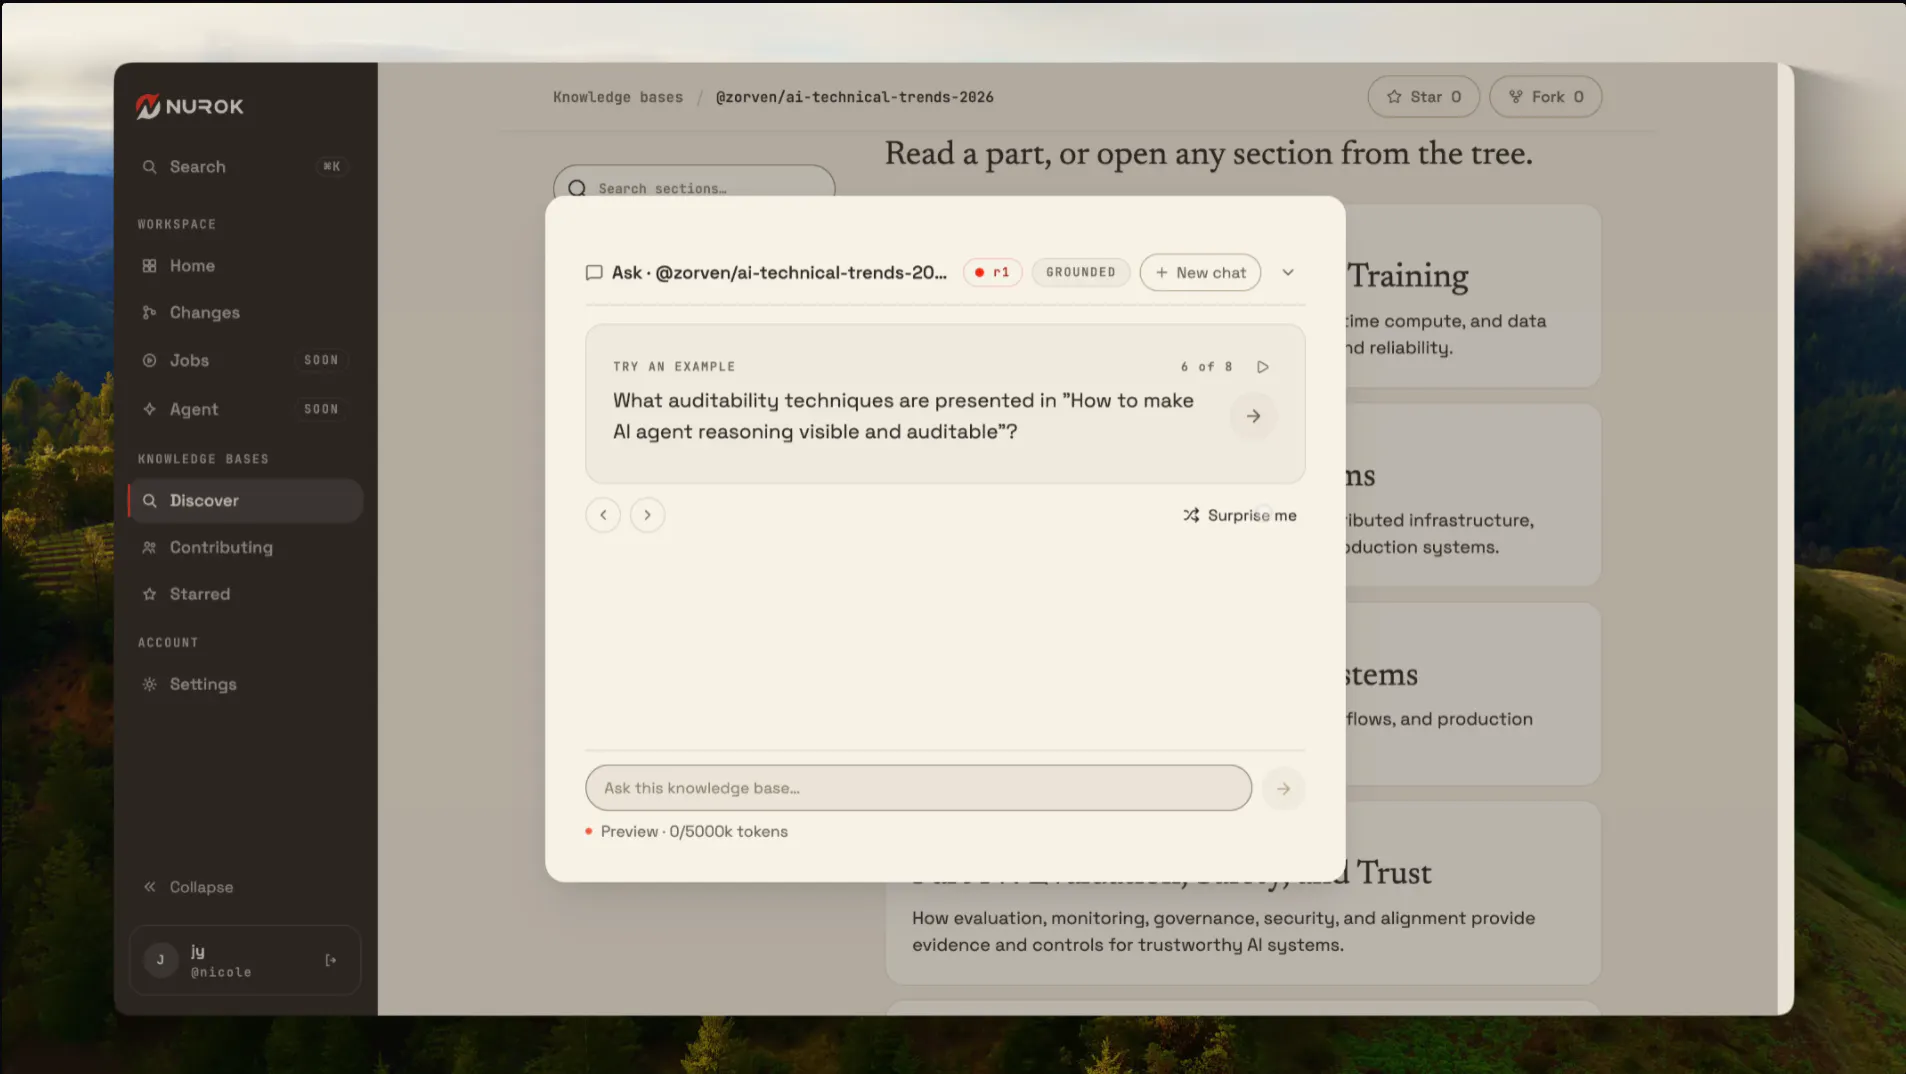
Task: Go to the next example question
Action: point(647,515)
